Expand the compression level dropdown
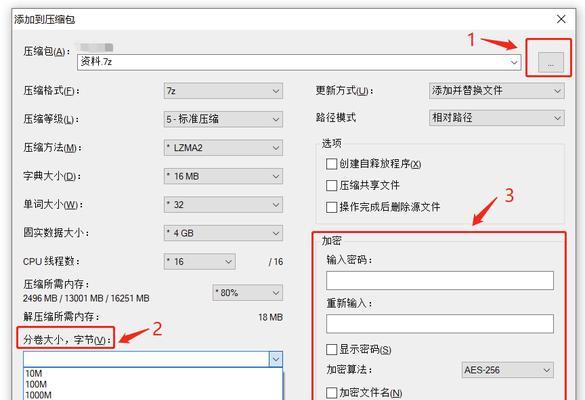This screenshot has width=585, height=400. click(223, 119)
